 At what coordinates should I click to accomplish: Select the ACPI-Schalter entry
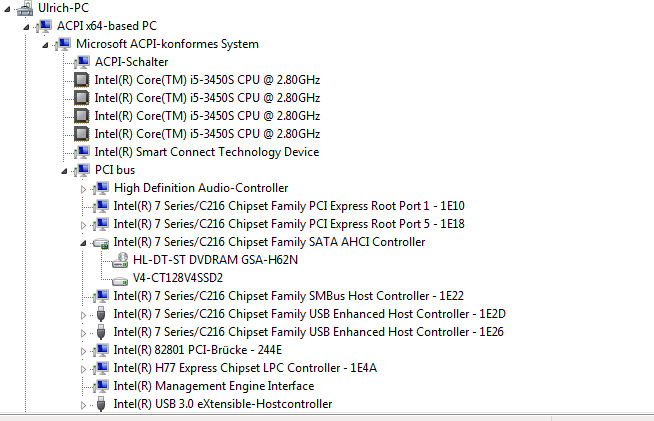coord(131,62)
